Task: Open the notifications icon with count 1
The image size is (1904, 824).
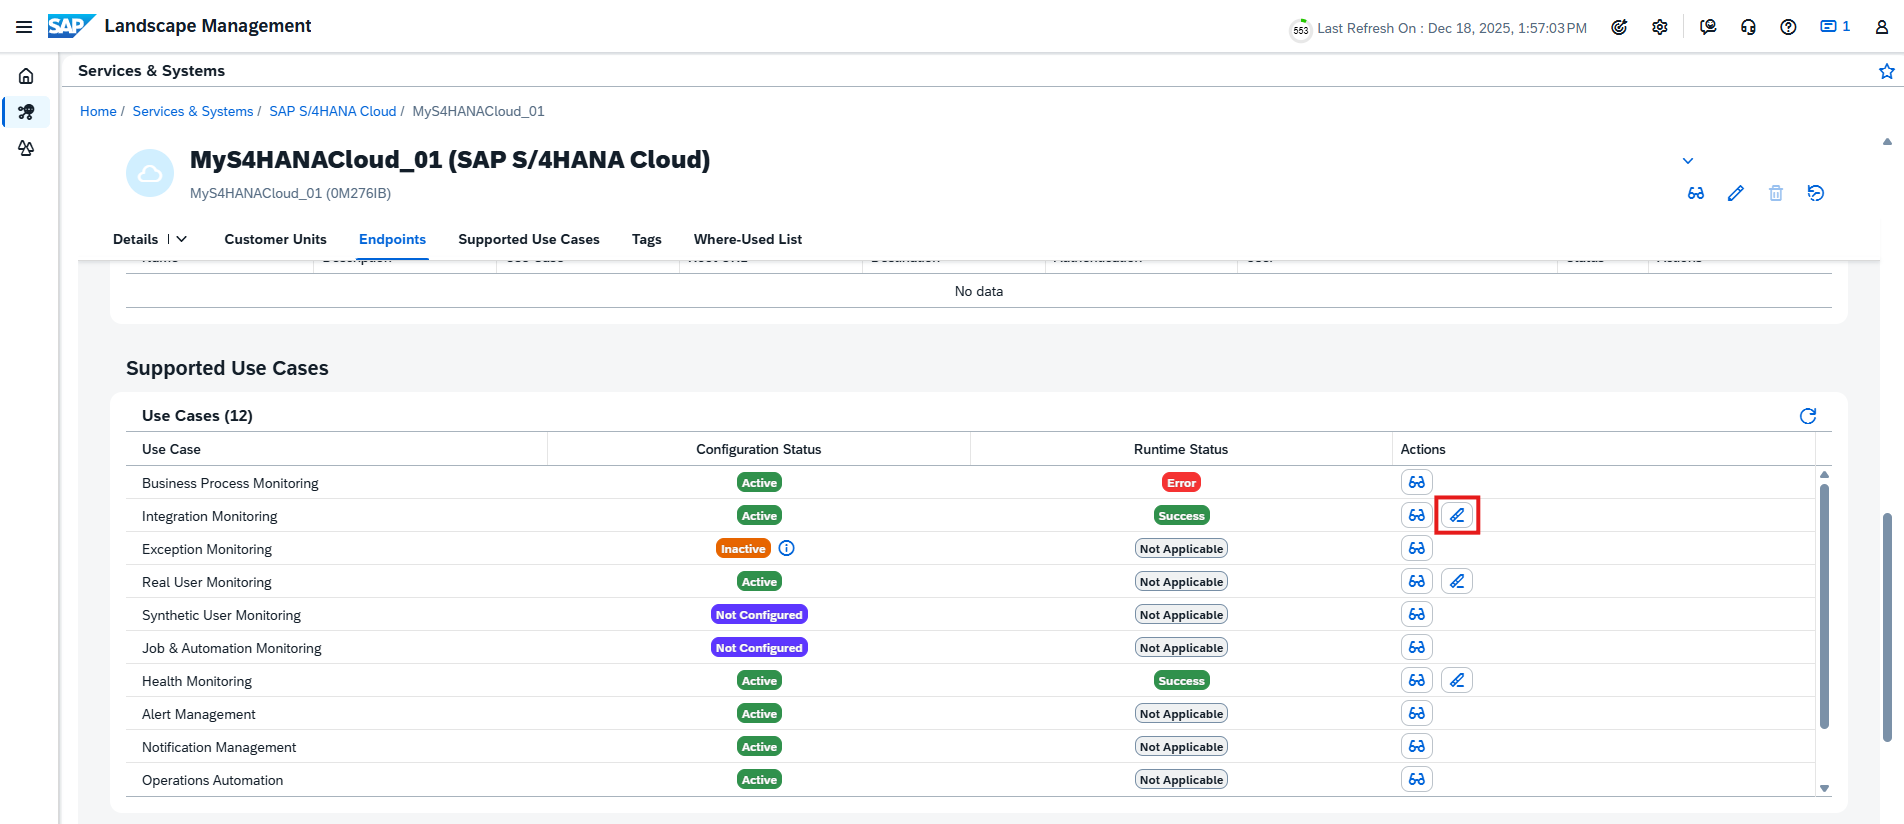Action: 1834,27
